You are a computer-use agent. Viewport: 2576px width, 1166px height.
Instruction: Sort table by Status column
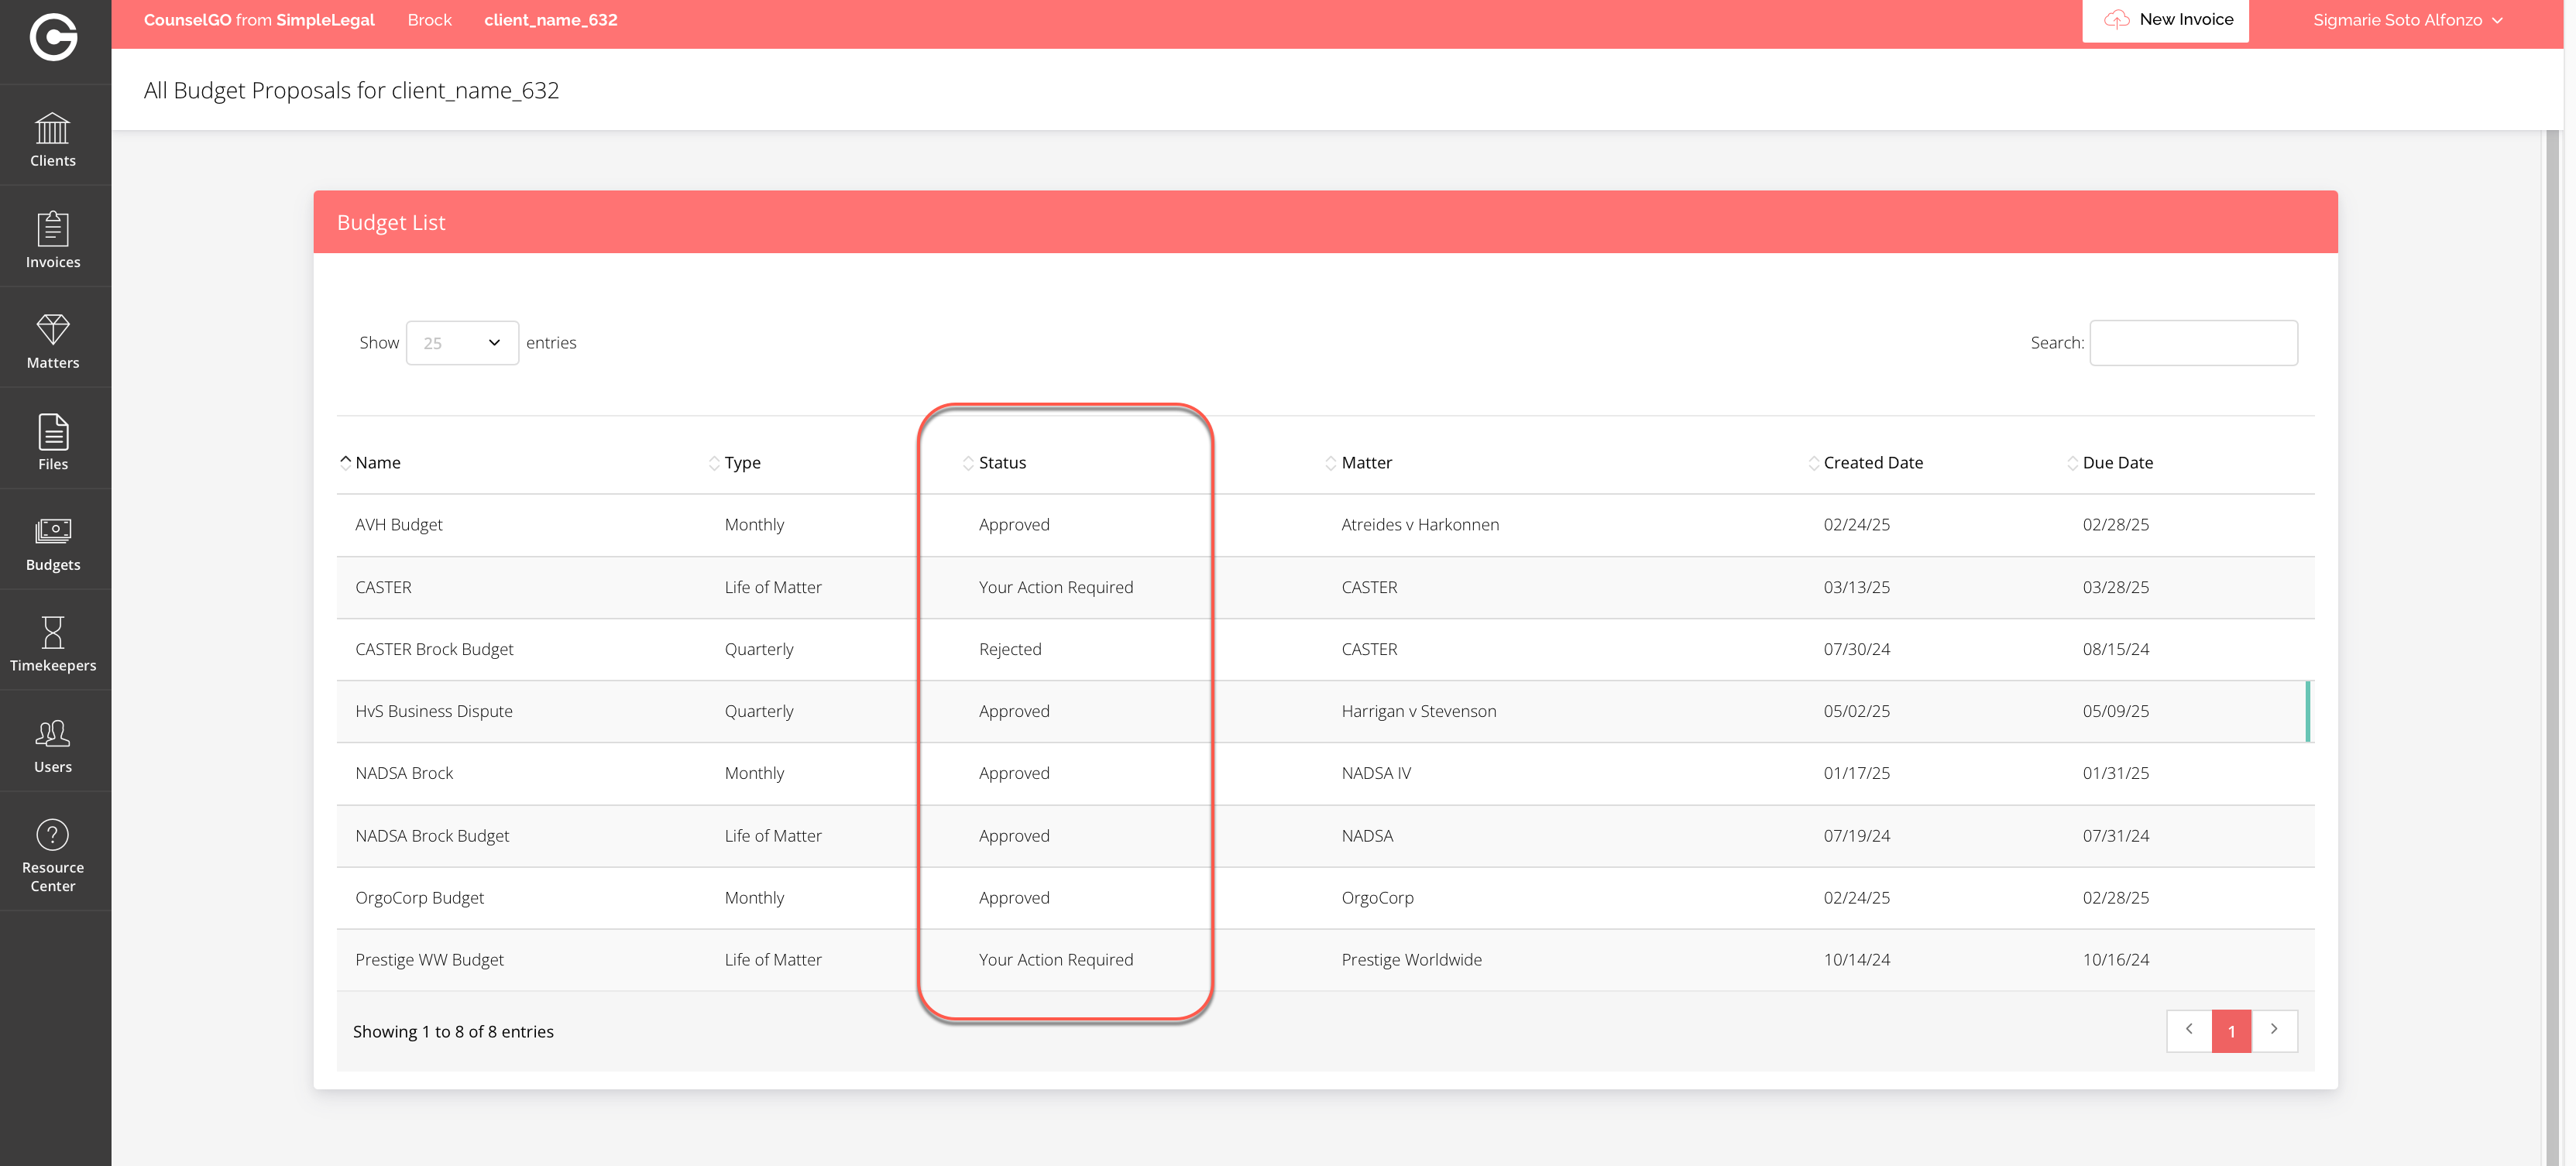(1002, 463)
